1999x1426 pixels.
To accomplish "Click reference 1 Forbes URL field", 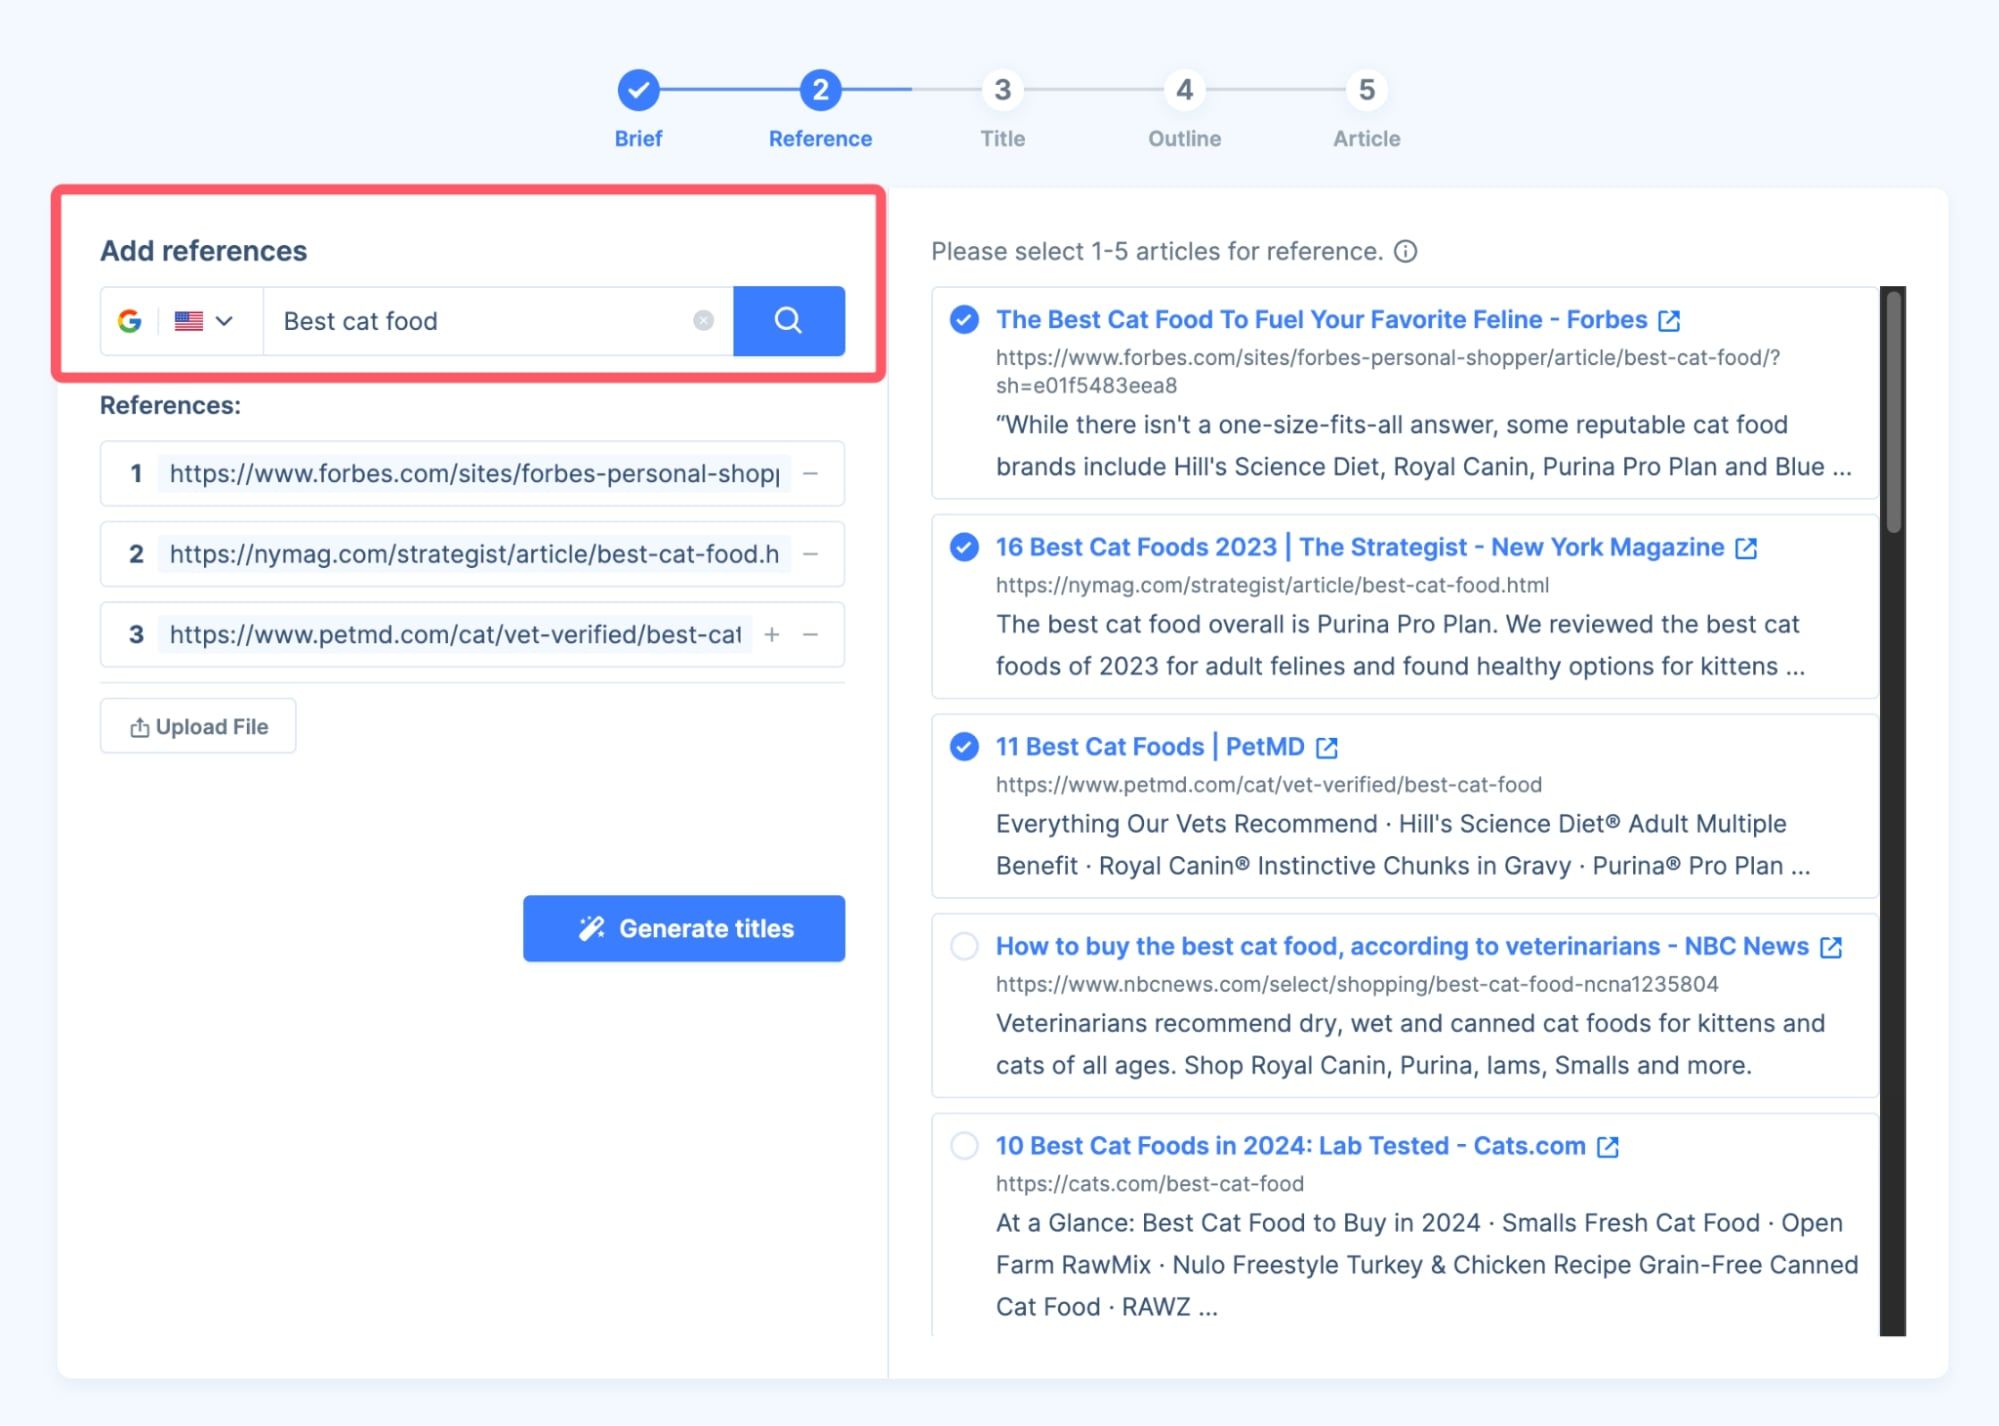I will tap(474, 474).
